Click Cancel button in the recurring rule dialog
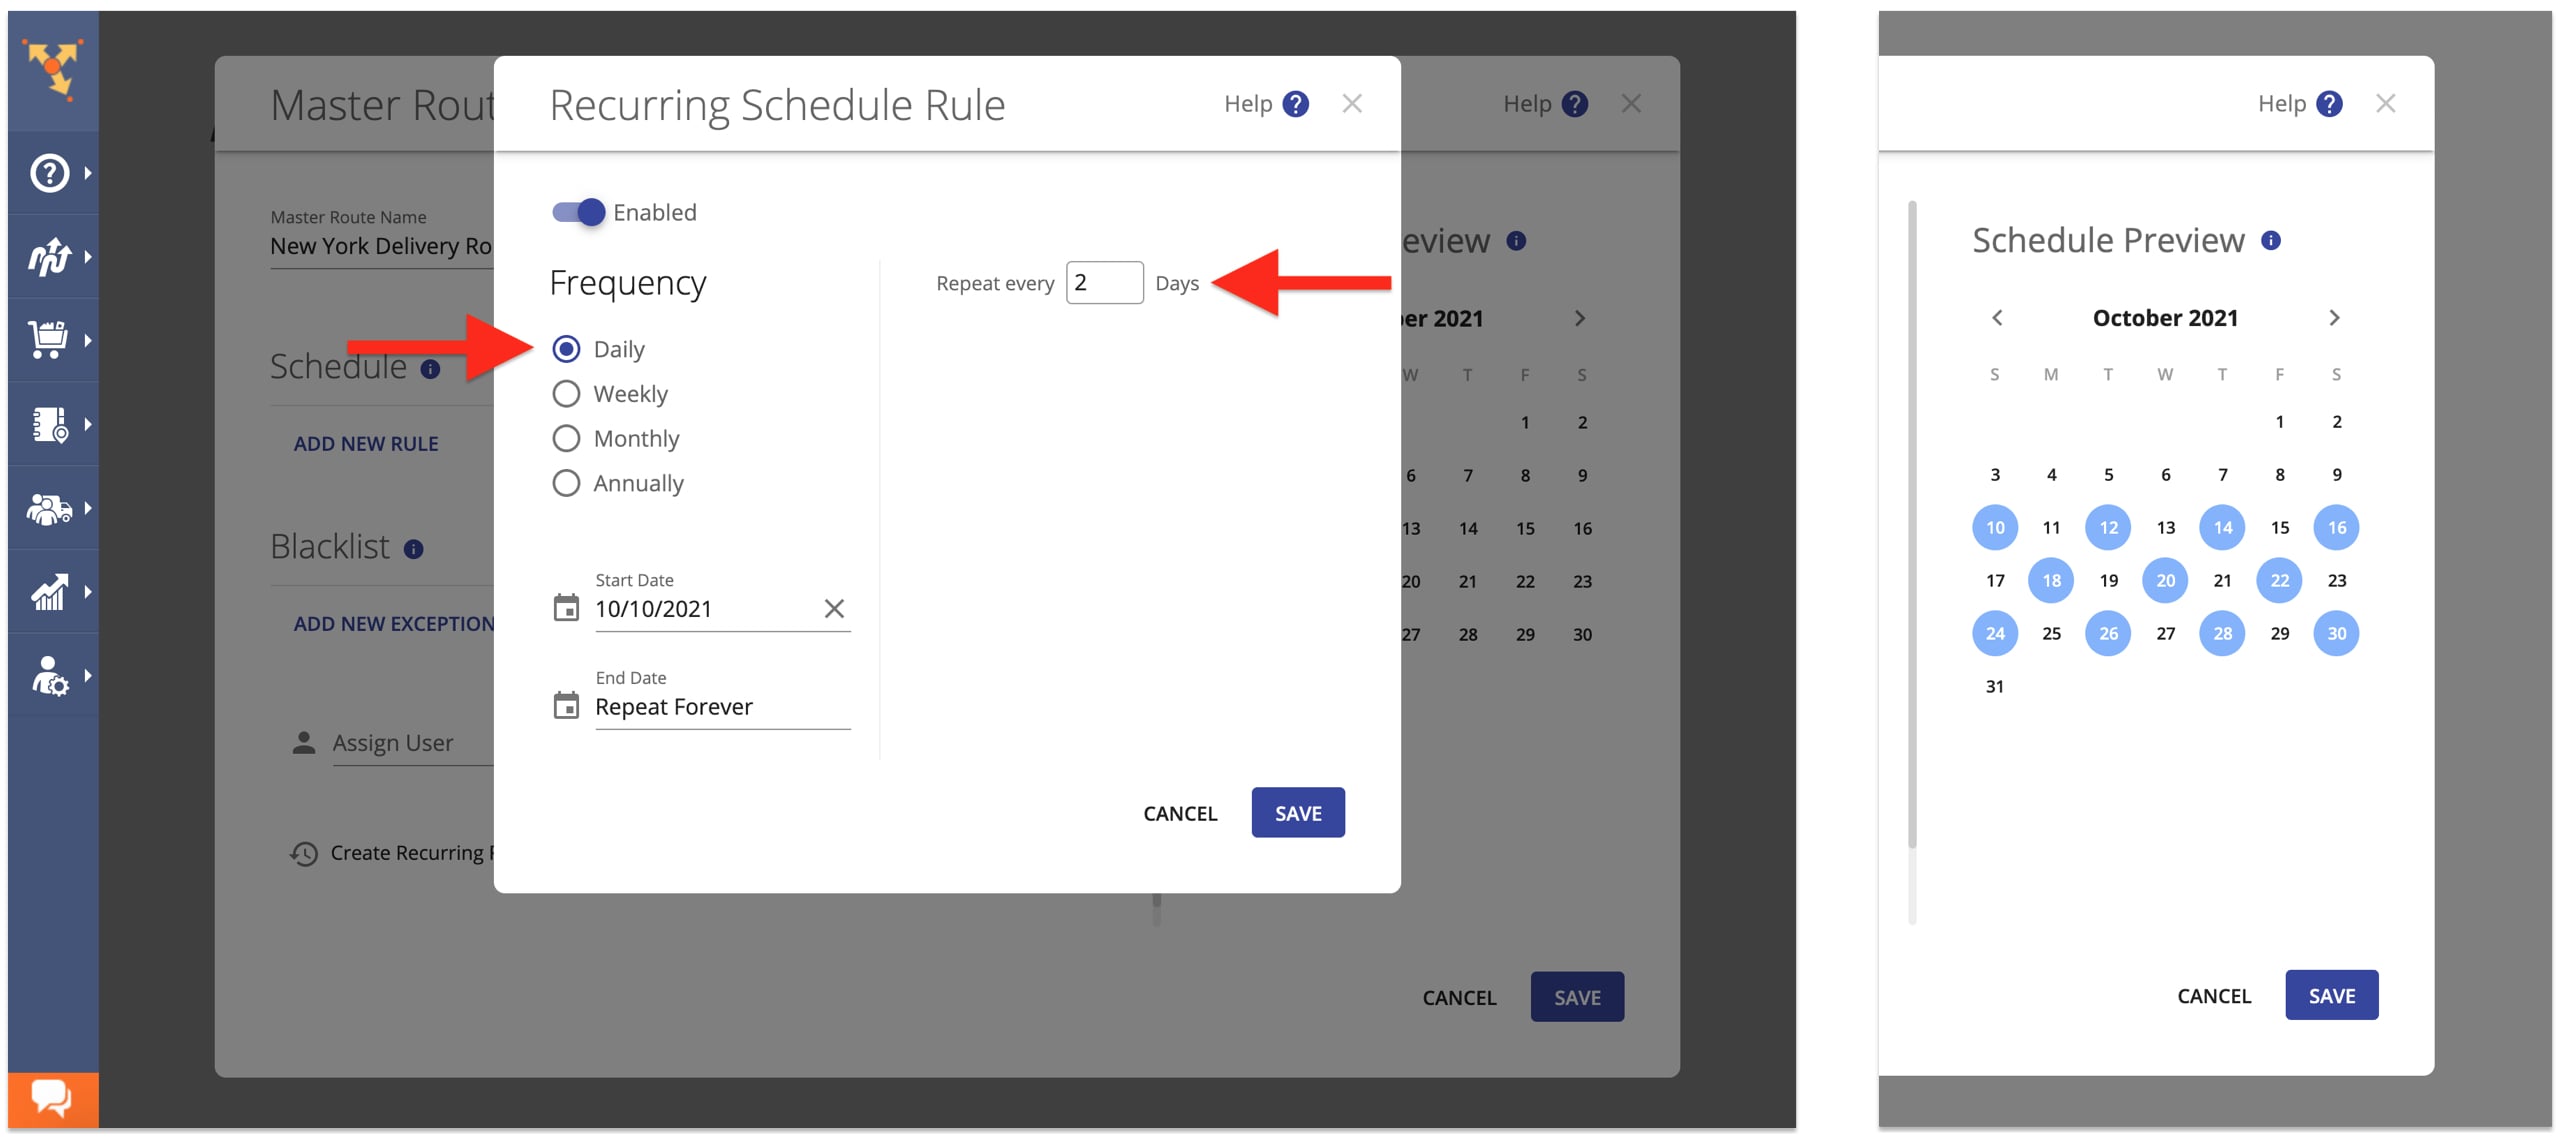2560x1141 pixels. (x=1182, y=811)
